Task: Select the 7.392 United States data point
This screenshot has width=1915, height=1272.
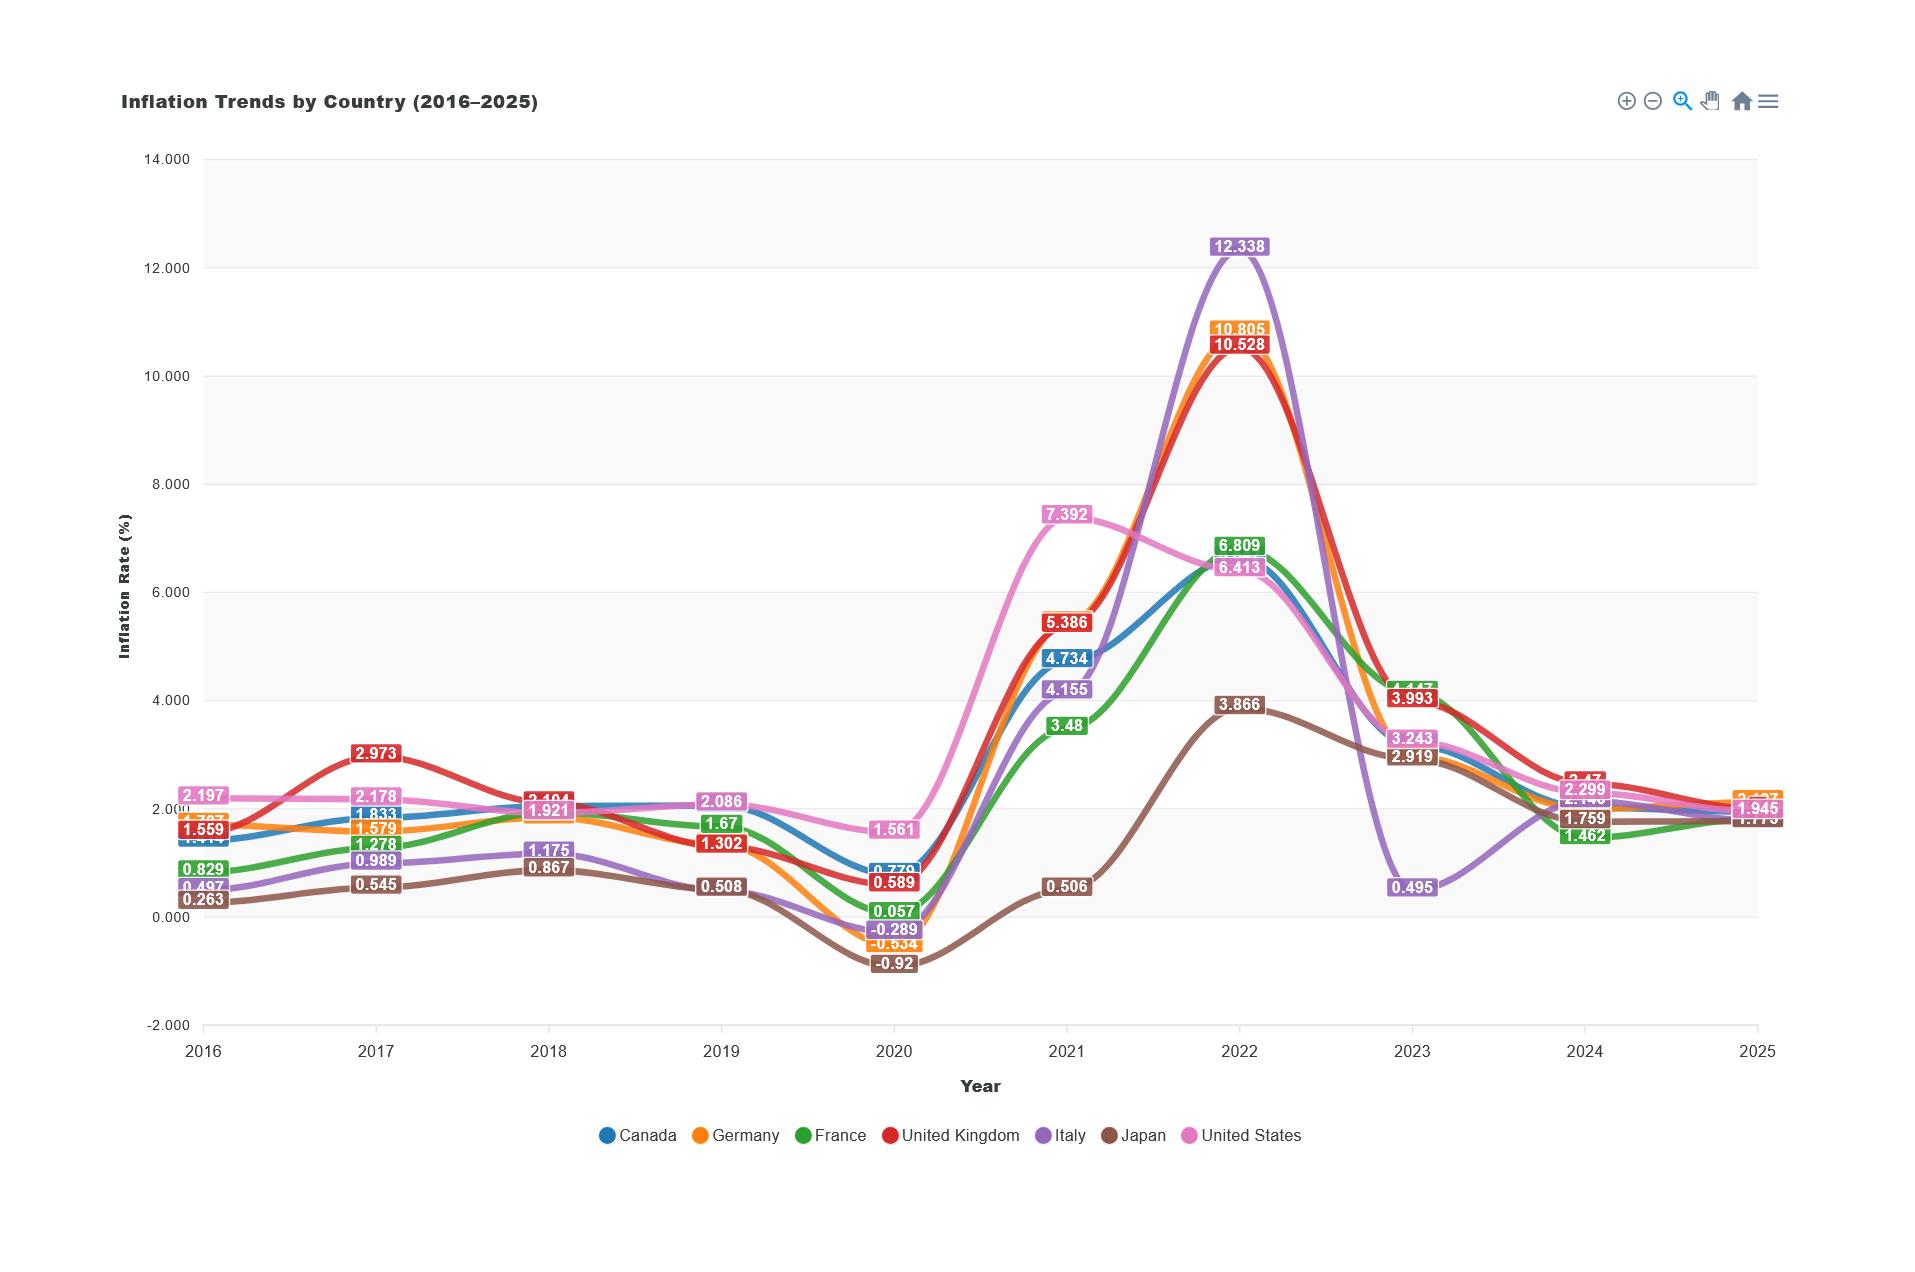Action: pos(1066,515)
